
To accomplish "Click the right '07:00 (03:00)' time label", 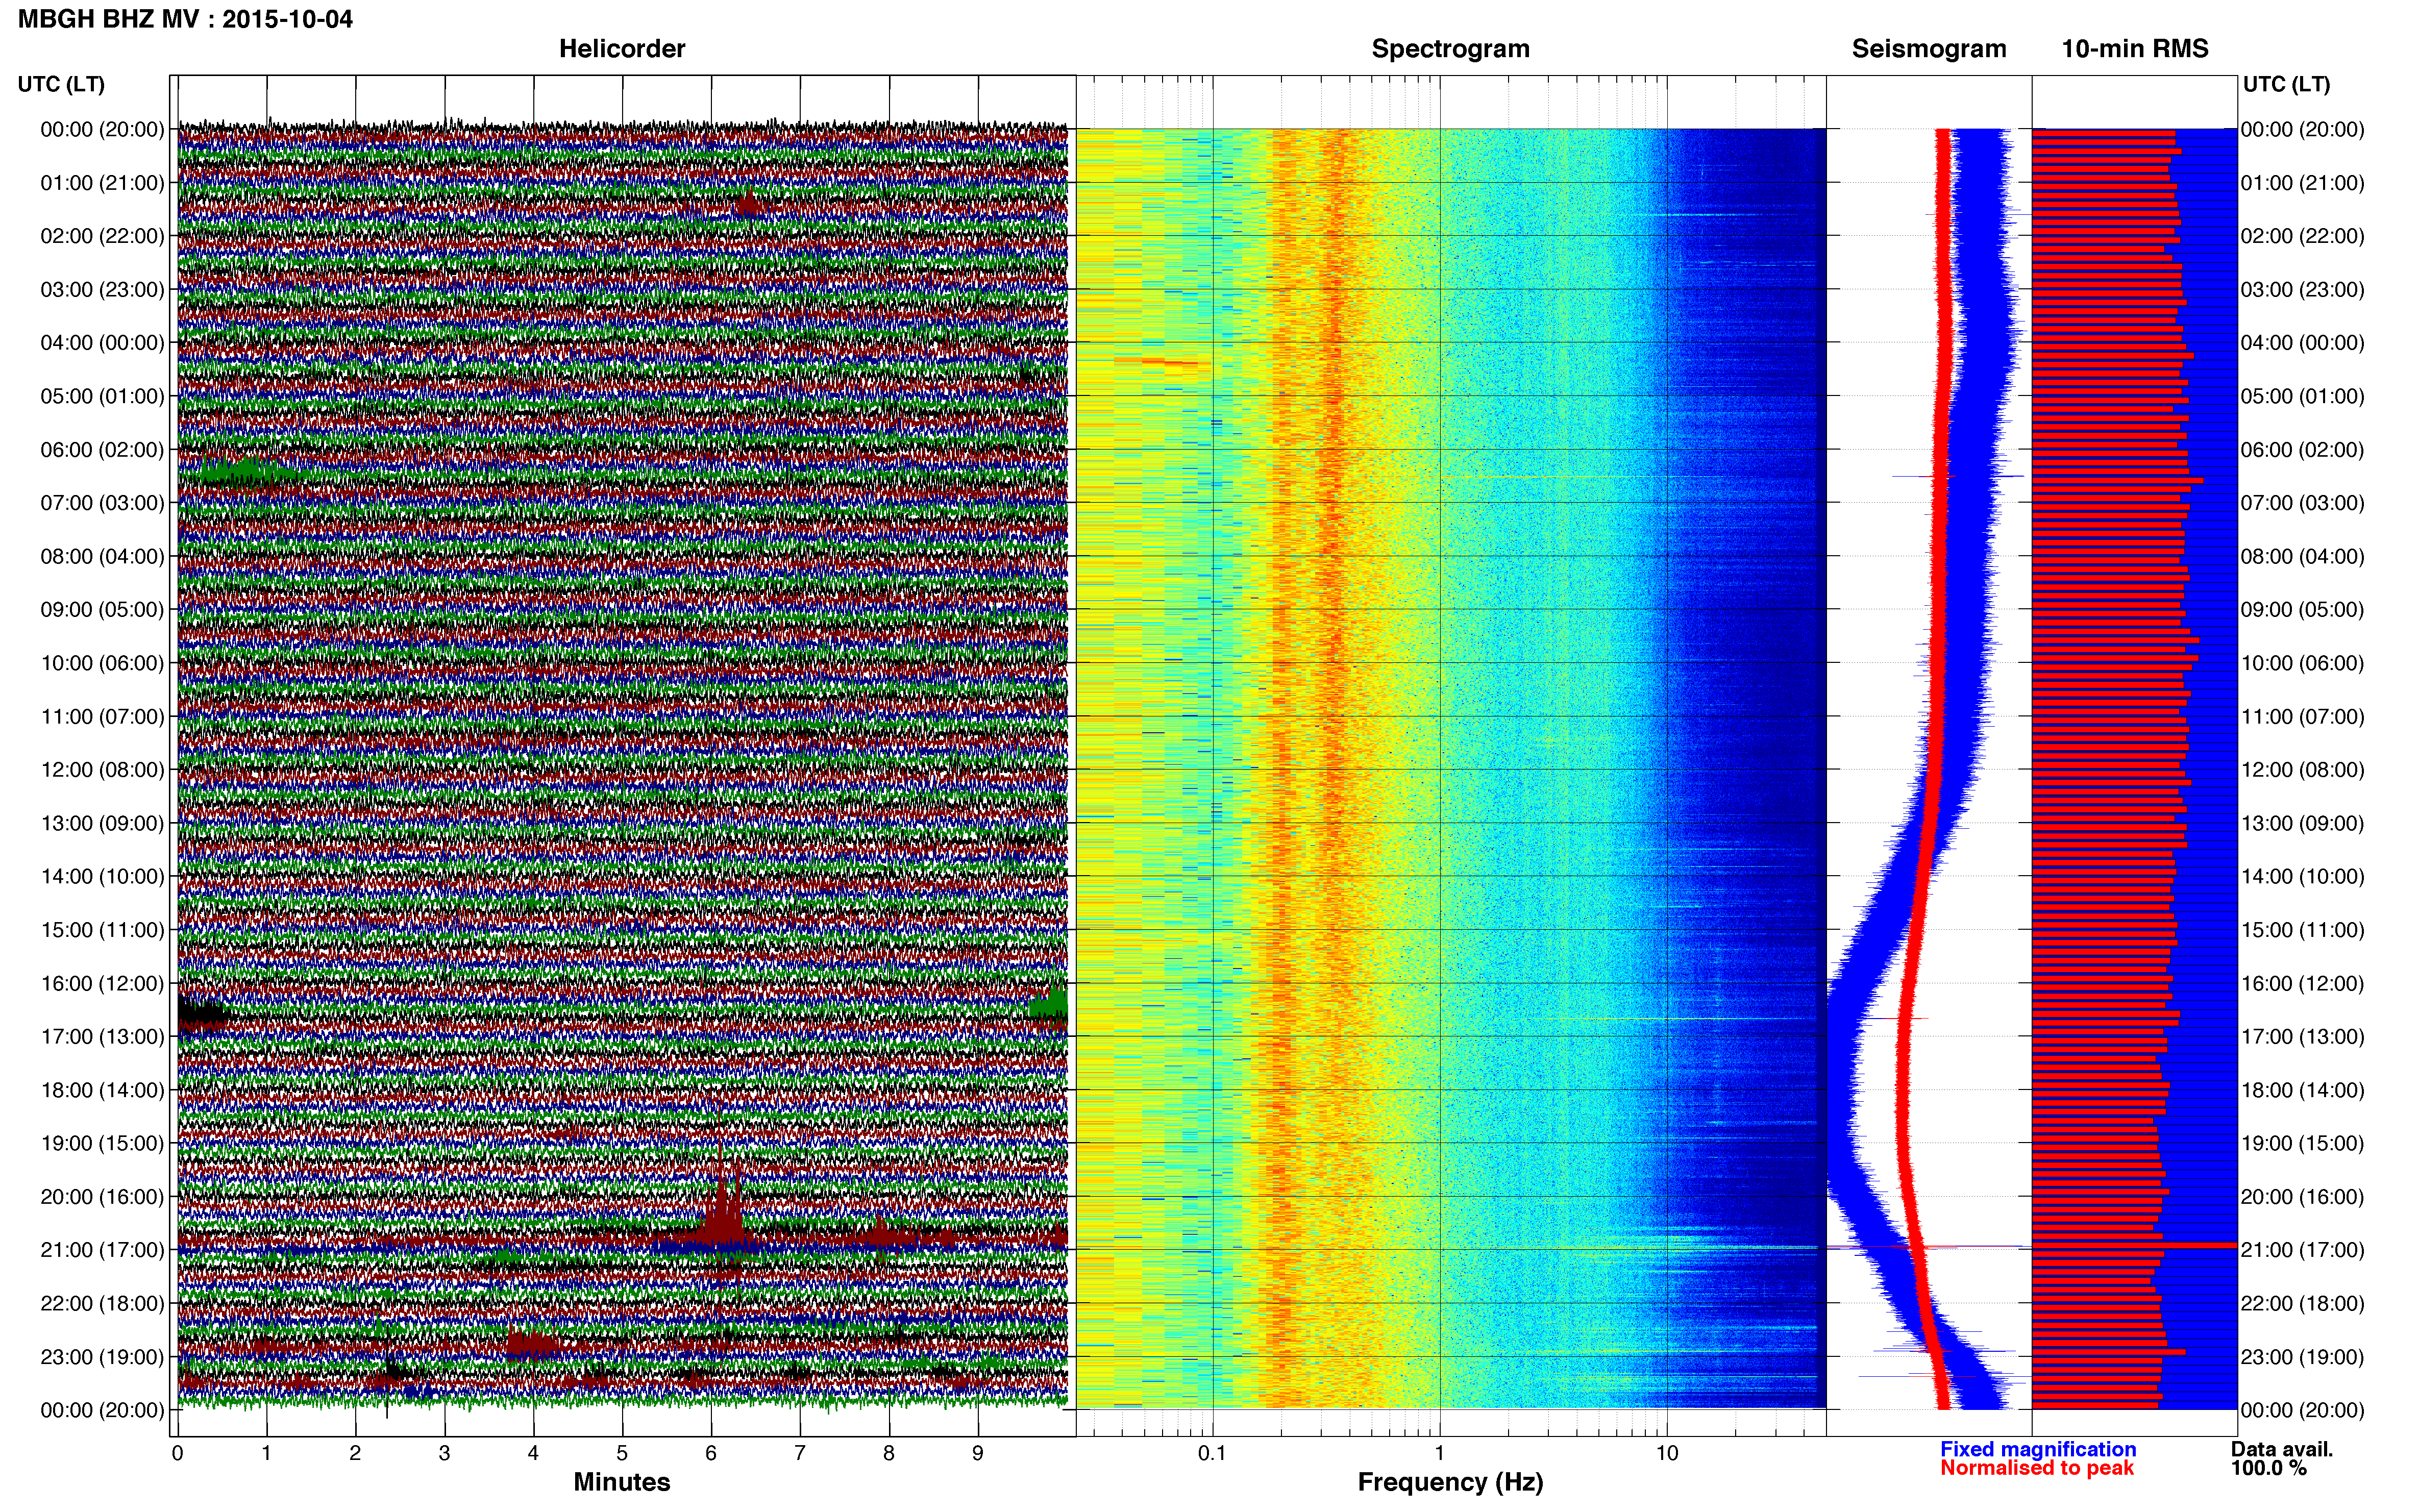I will click(2302, 503).
